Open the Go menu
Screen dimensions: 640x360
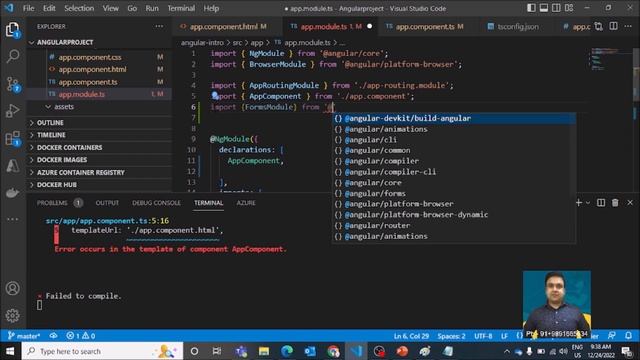pyautogui.click(x=132, y=8)
